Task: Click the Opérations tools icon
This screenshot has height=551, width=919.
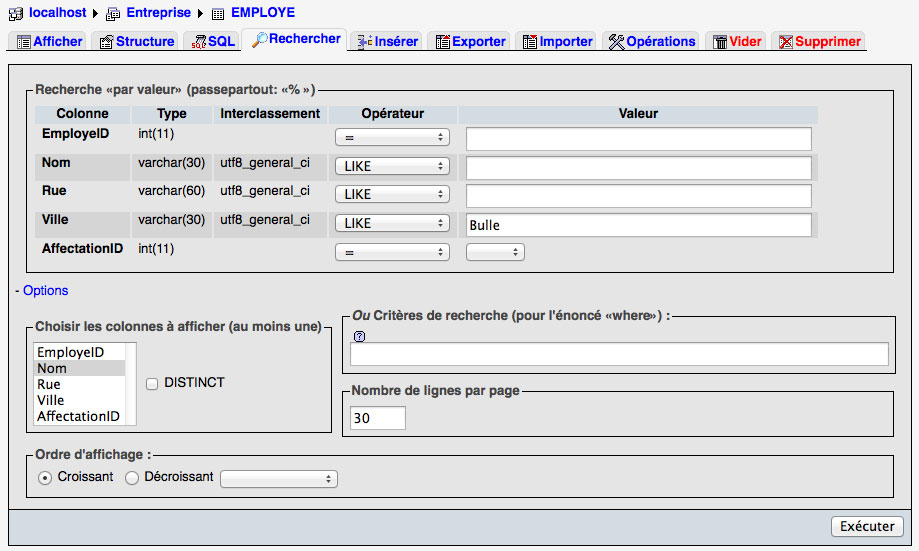Action: tap(616, 42)
